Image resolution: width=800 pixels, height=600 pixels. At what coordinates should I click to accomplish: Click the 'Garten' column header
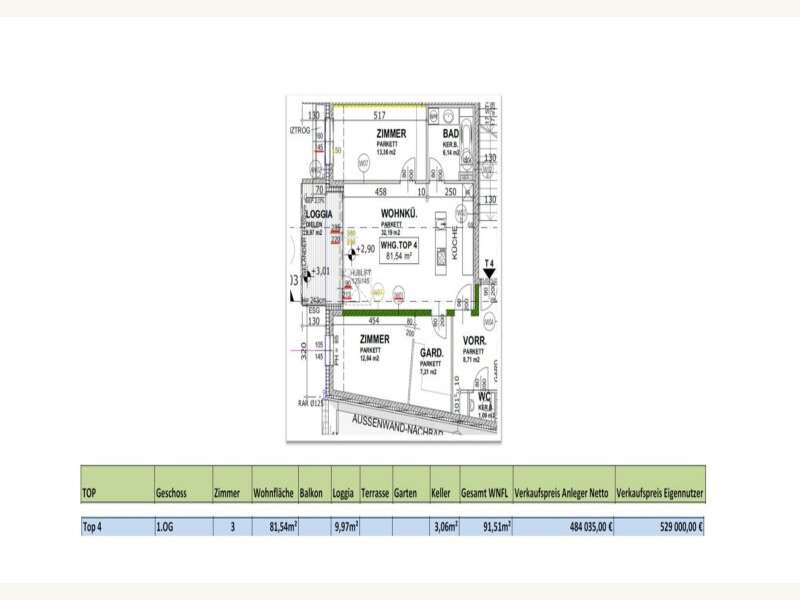coord(411,484)
